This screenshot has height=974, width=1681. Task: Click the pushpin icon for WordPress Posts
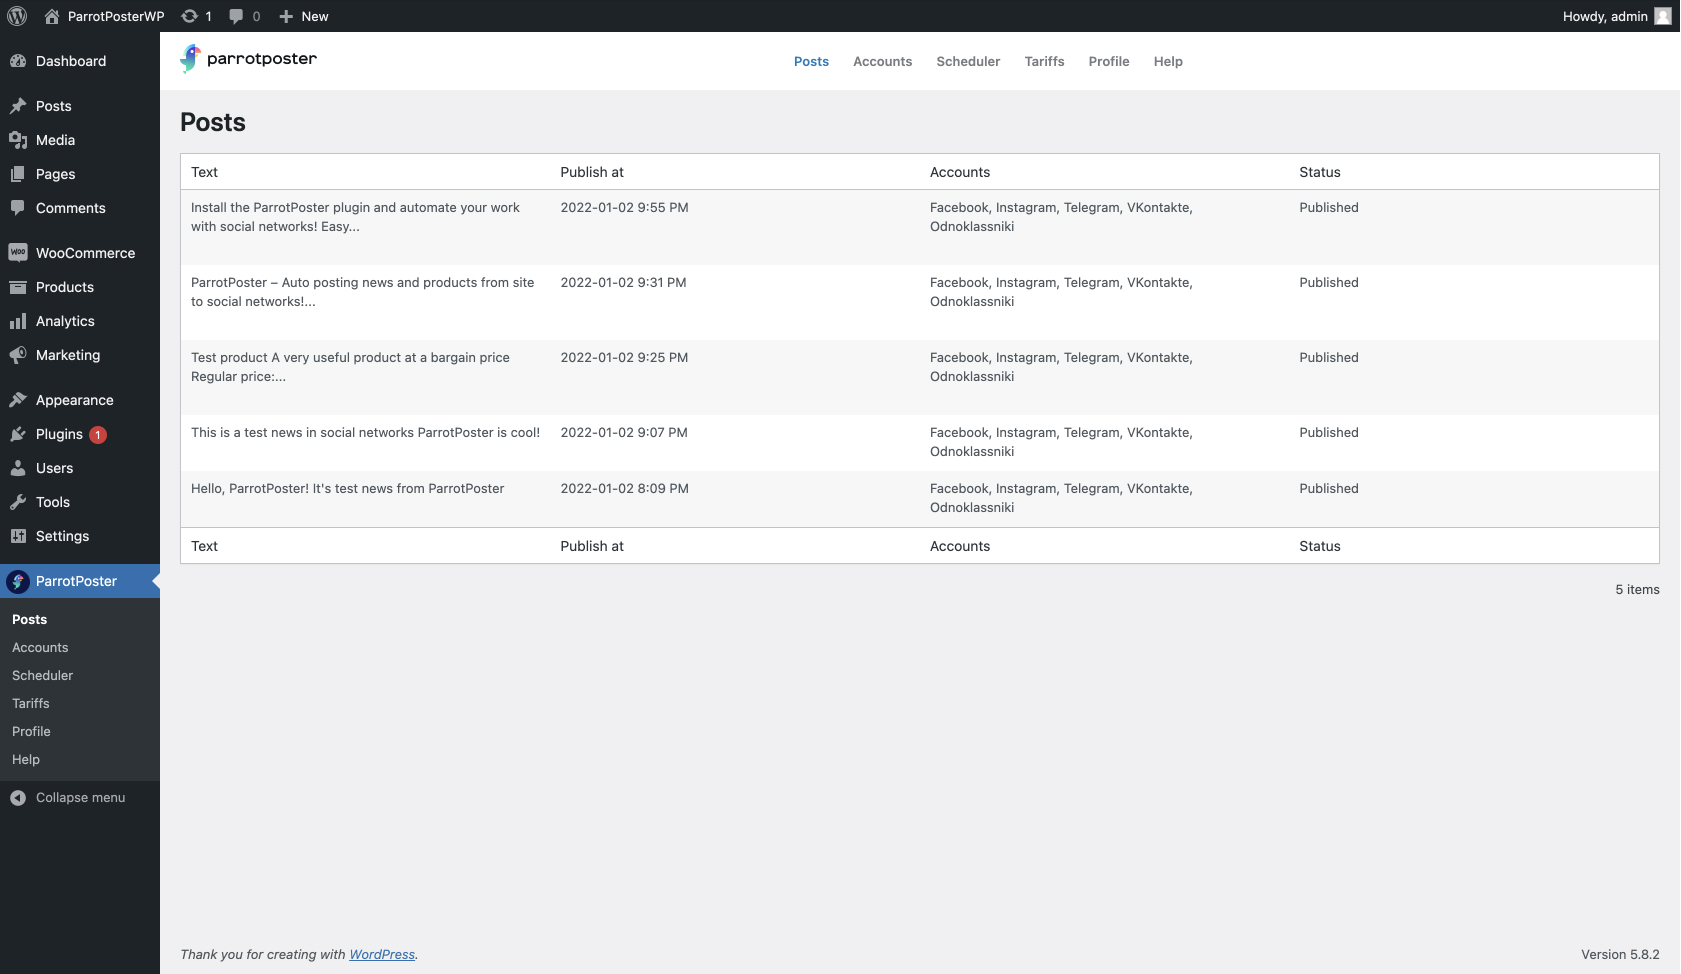coord(18,106)
